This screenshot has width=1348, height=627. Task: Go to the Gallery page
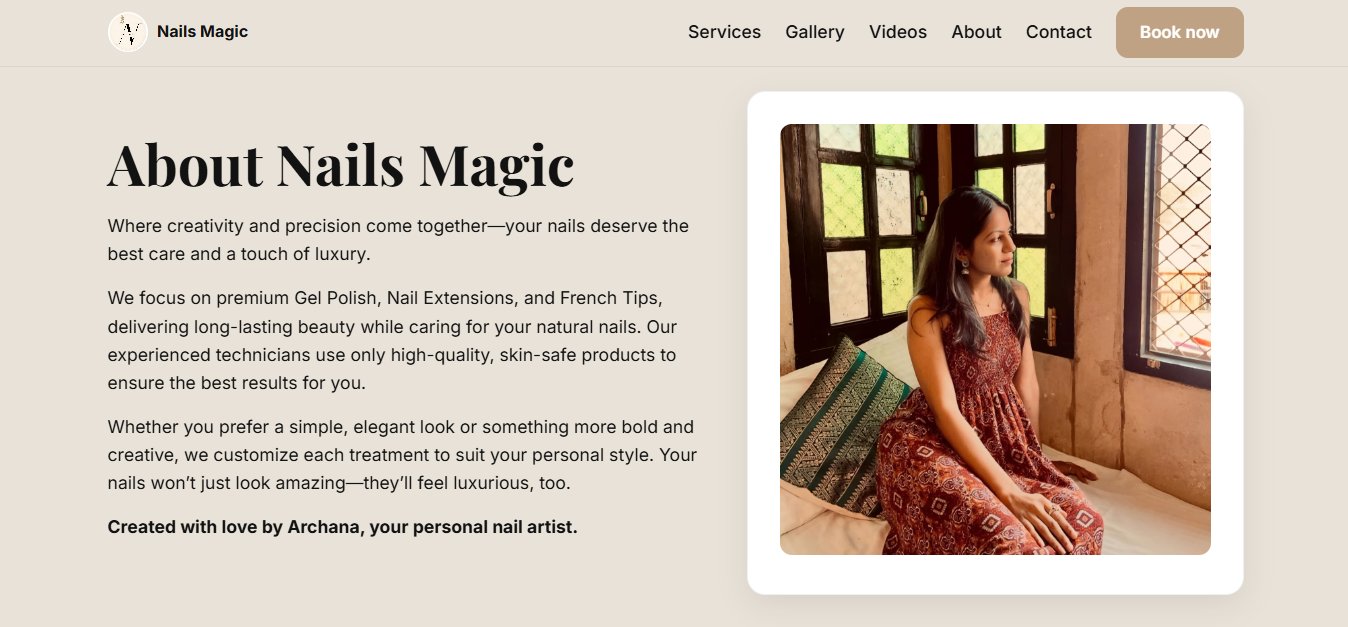(x=814, y=32)
